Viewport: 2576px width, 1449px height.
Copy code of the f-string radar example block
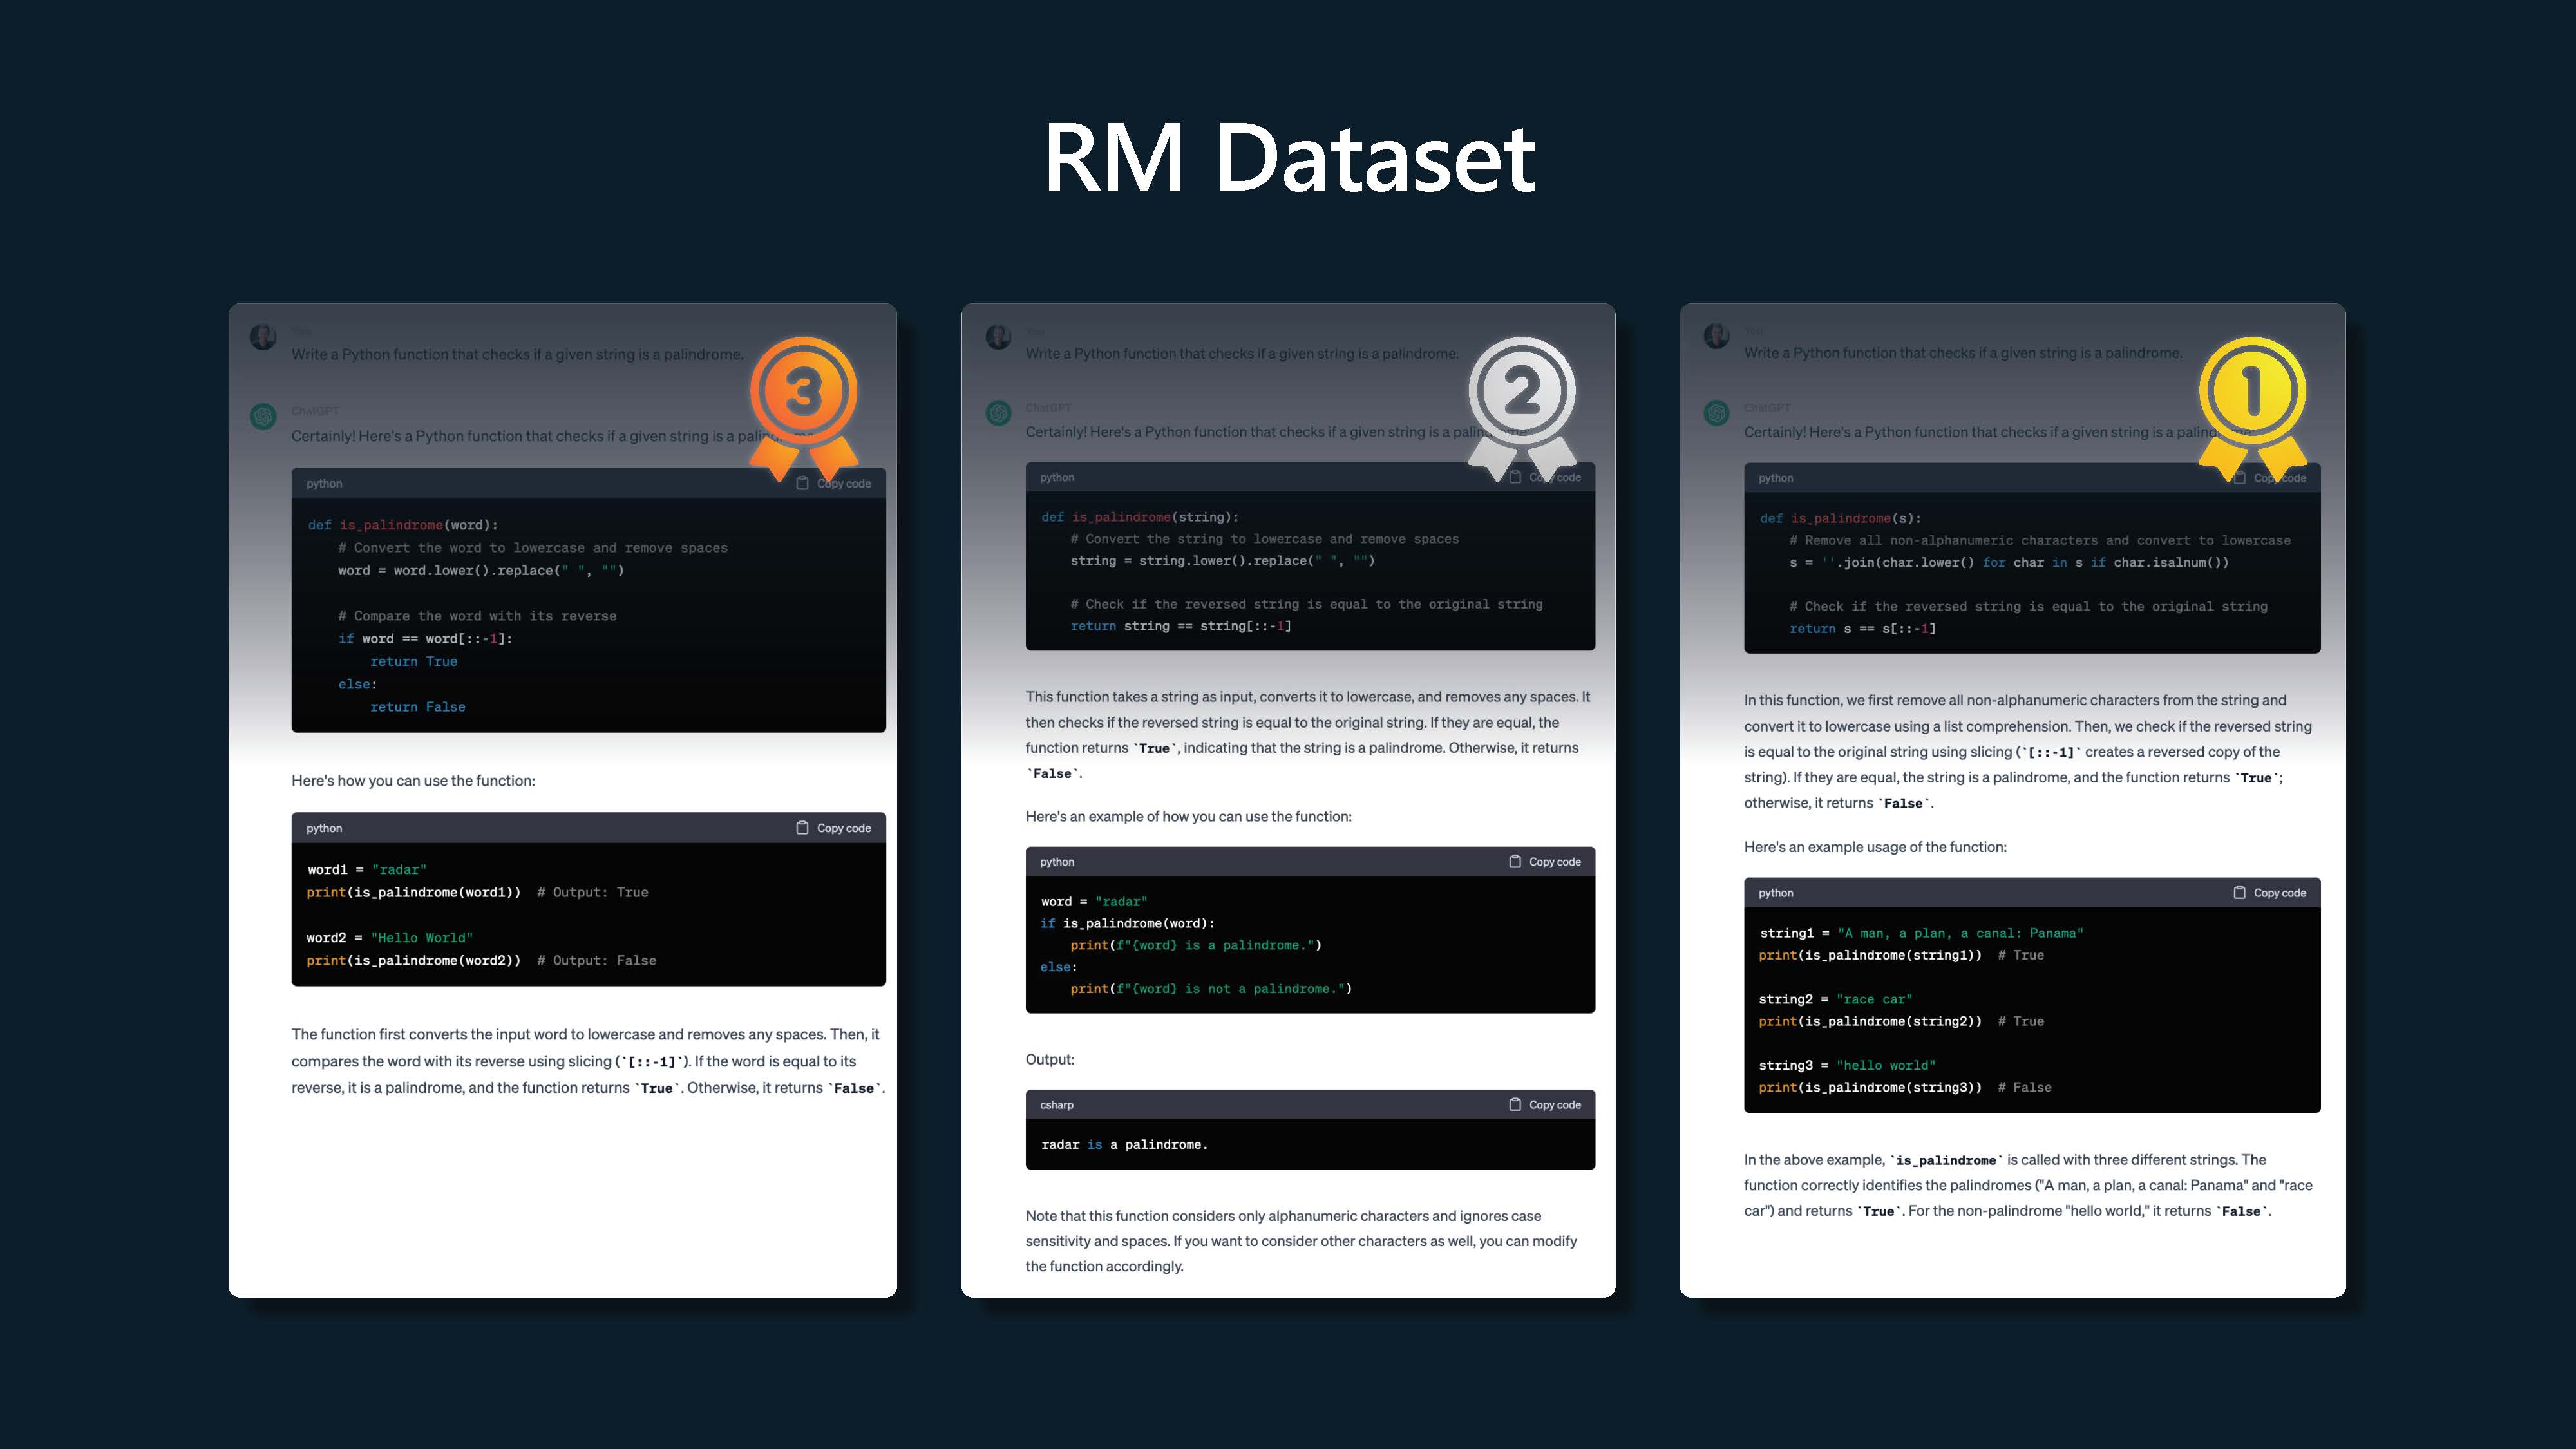(1545, 861)
